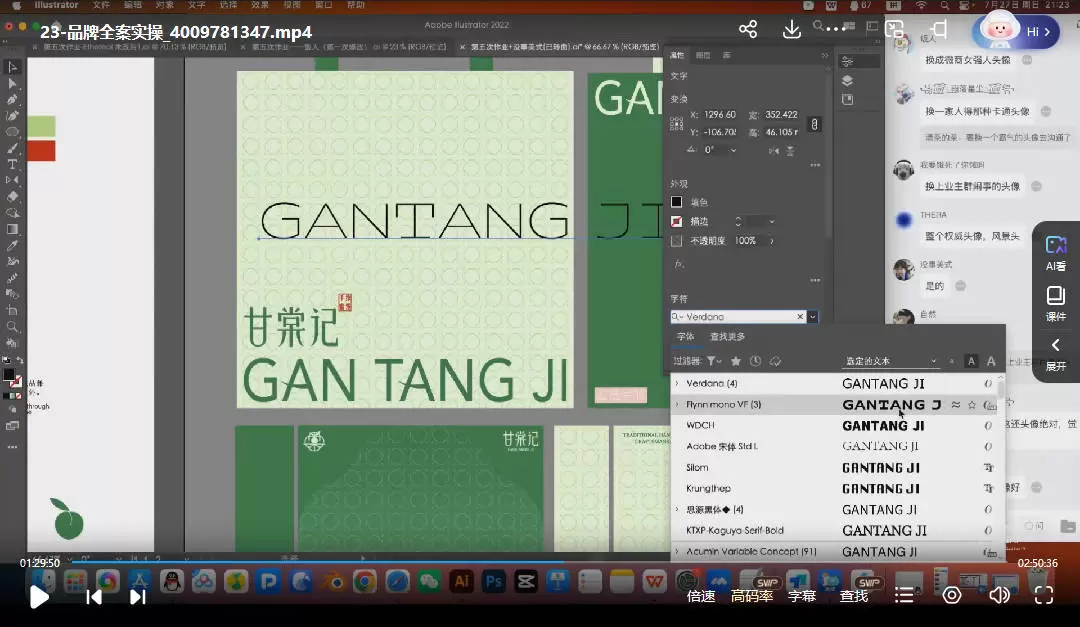The width and height of the screenshot is (1080, 627).
Task: Change video quality via 高码率
Action: (x=752, y=596)
